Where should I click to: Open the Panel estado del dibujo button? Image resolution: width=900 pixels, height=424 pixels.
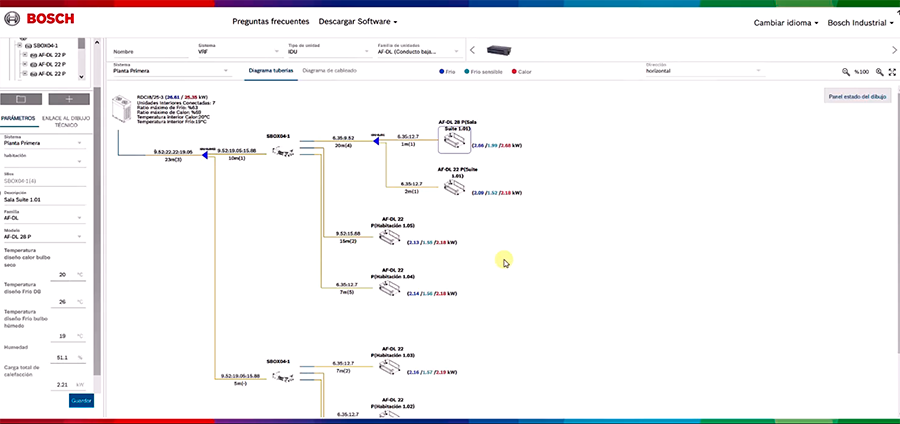[x=857, y=97]
